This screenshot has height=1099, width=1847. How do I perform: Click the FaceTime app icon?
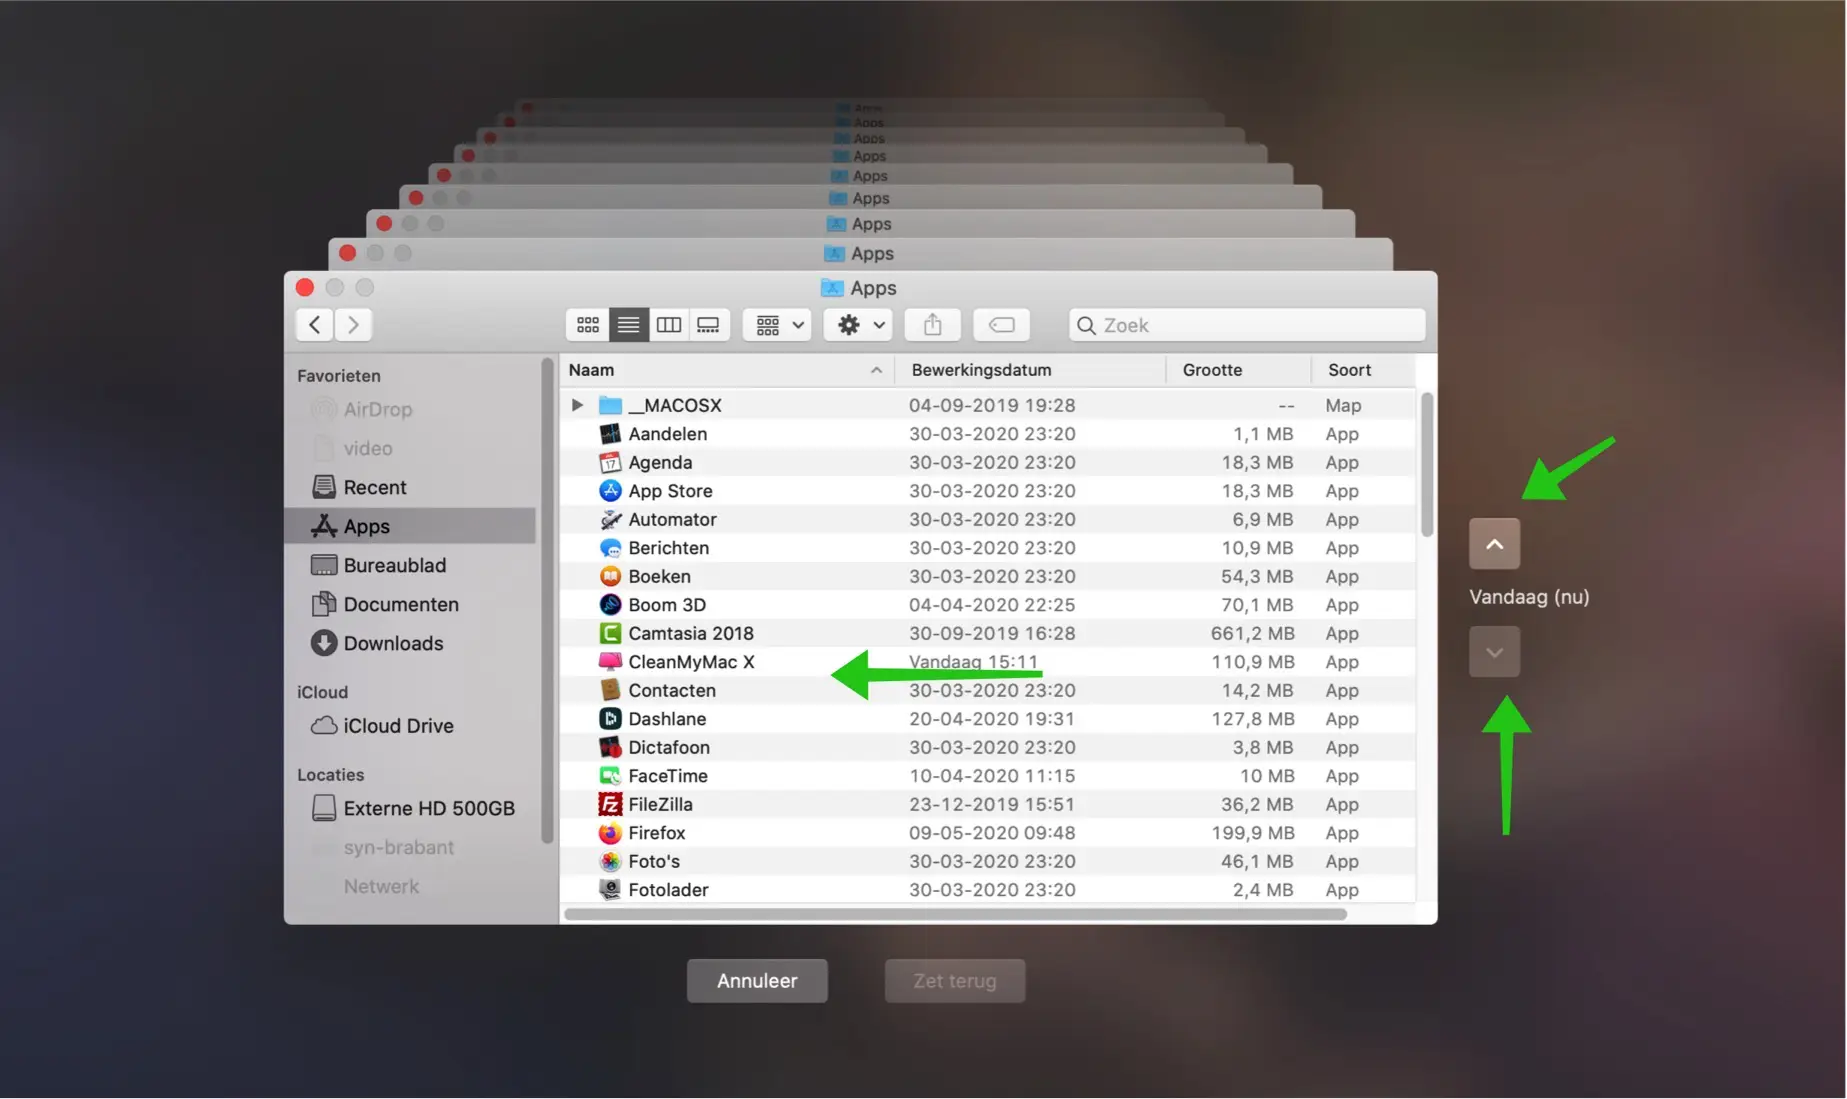[610, 776]
